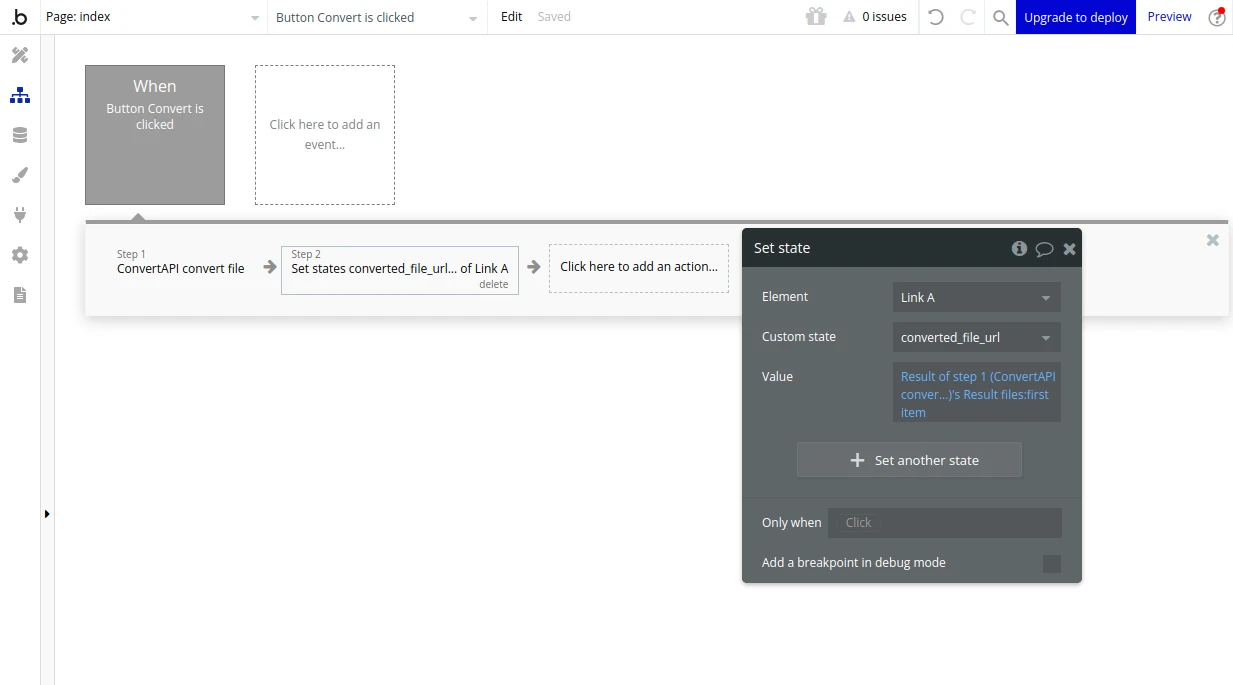The width and height of the screenshot is (1233, 685).
Task: Click here to add an action placeholder
Action: click(638, 266)
